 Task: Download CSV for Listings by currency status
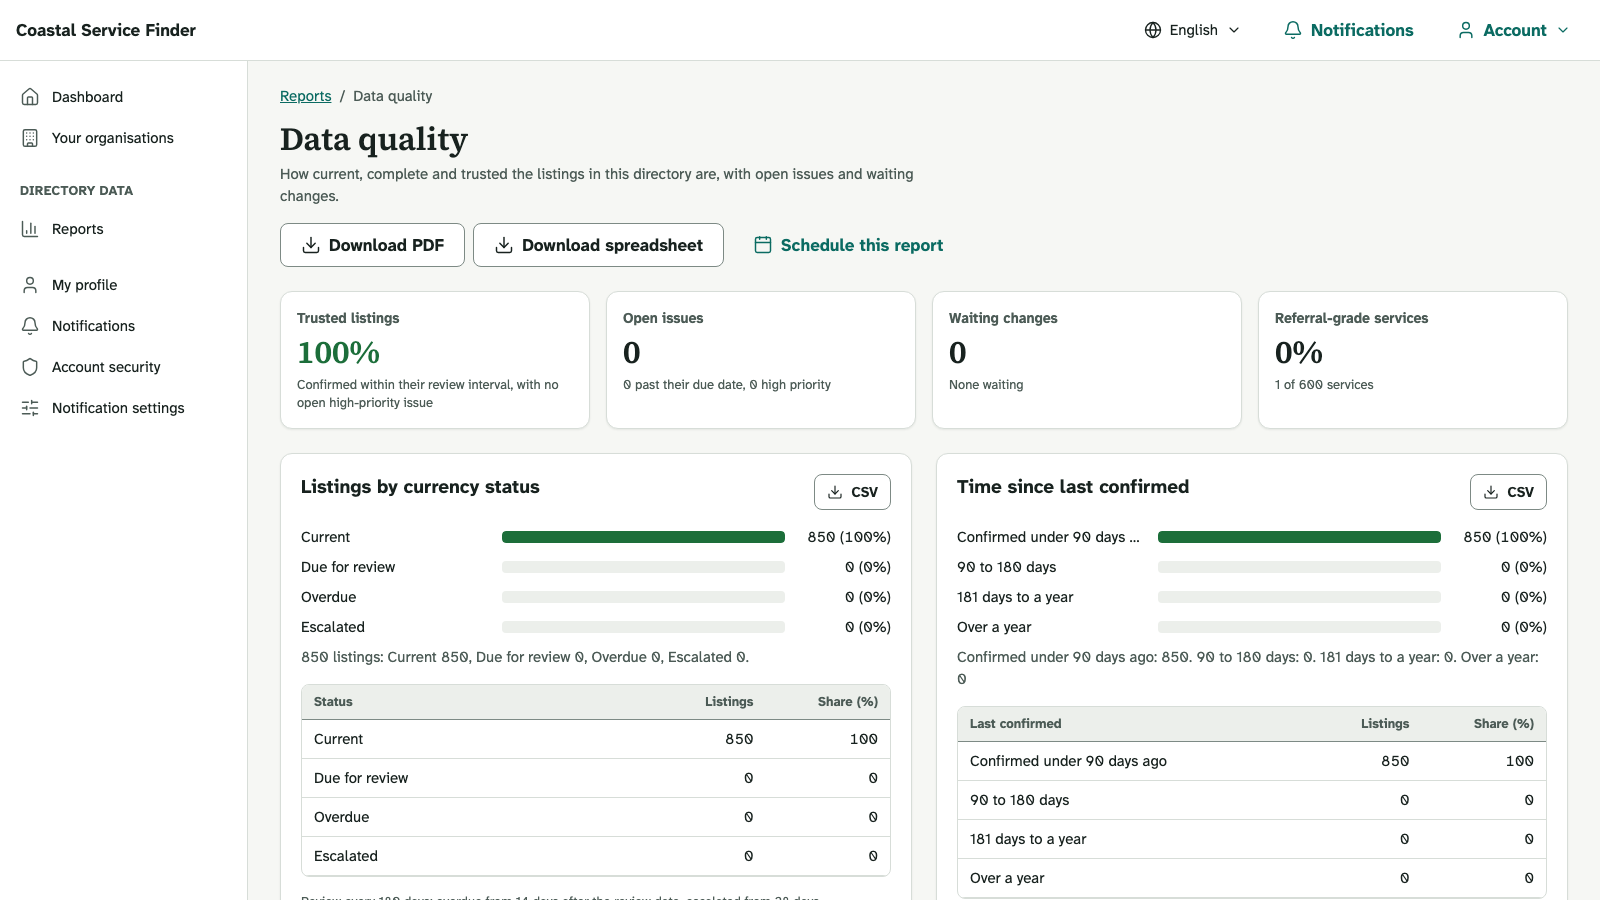click(852, 492)
